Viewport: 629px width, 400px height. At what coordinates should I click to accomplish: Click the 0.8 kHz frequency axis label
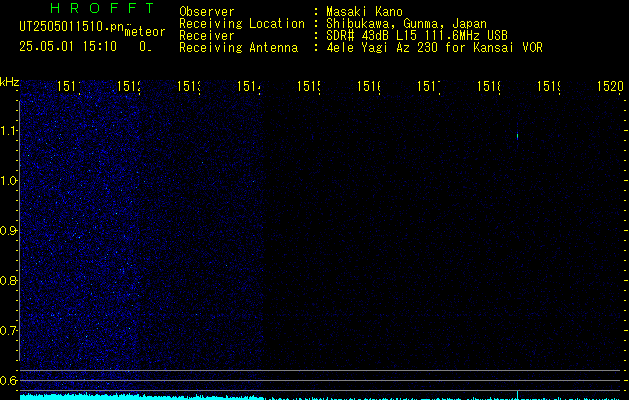tap(8, 280)
